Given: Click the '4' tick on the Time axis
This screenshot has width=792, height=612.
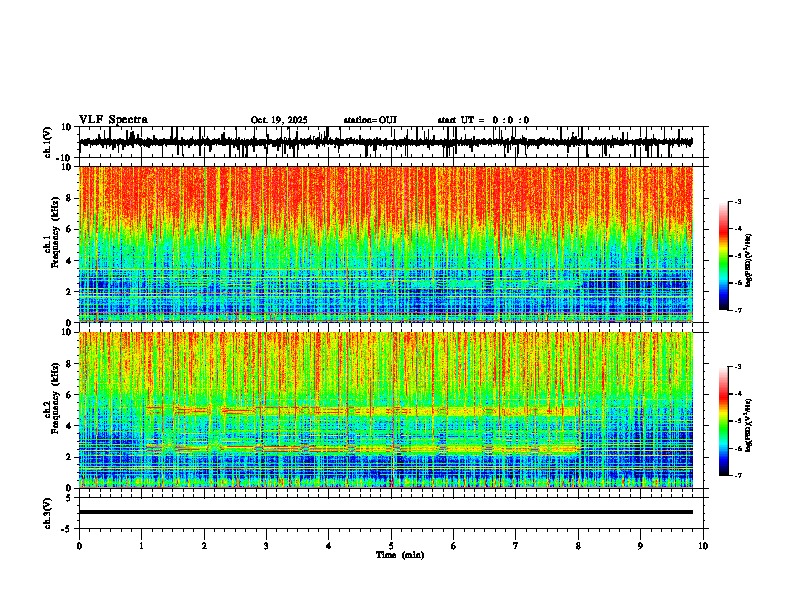Looking at the screenshot, I should click(x=329, y=546).
